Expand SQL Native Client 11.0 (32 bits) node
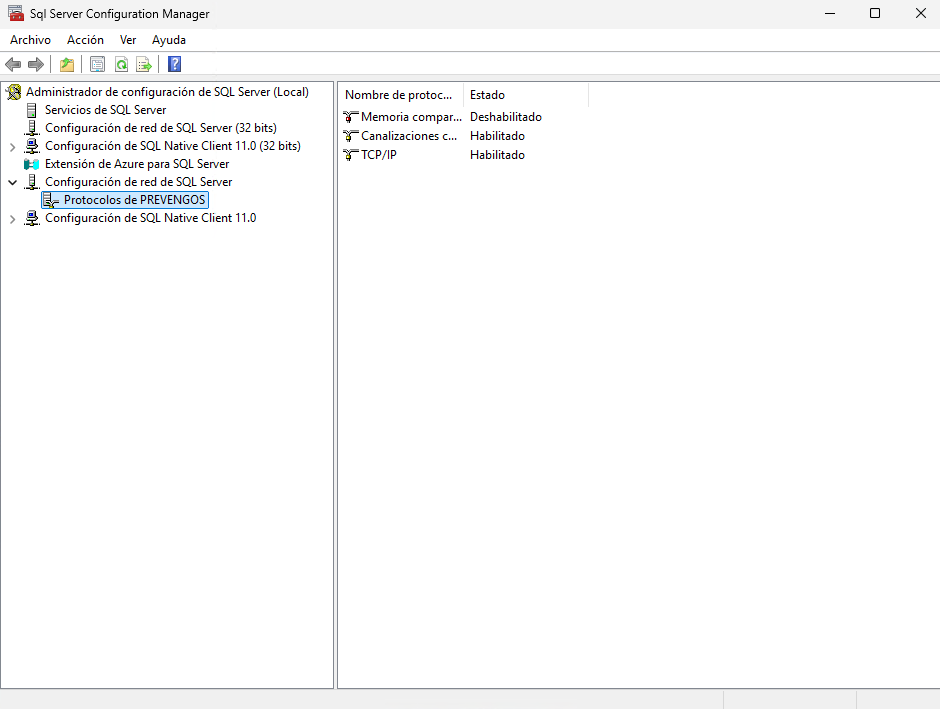This screenshot has width=940, height=709. (13, 147)
